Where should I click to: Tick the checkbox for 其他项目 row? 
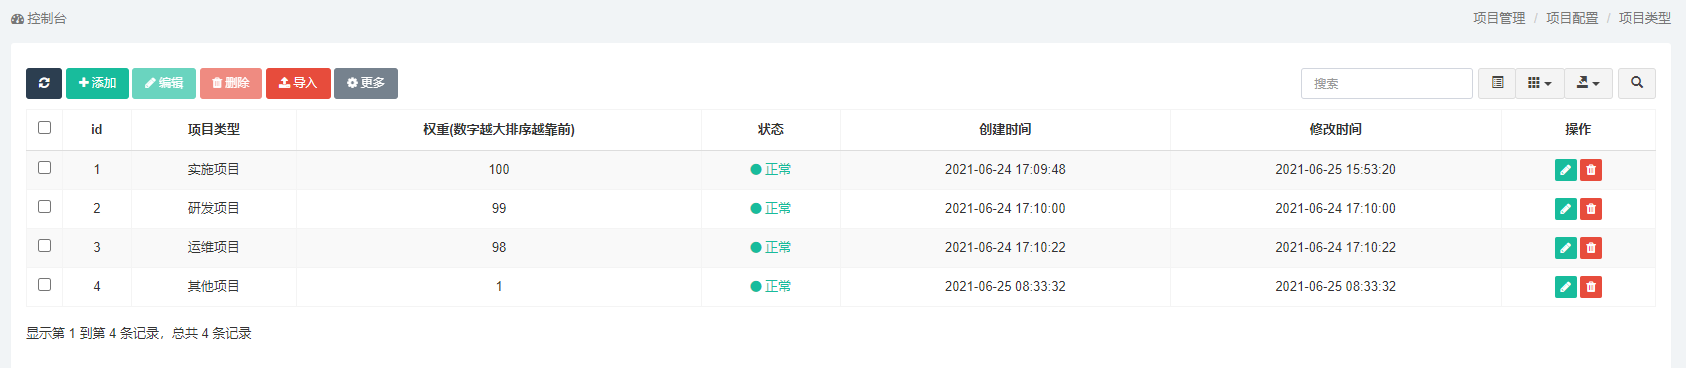click(x=44, y=284)
